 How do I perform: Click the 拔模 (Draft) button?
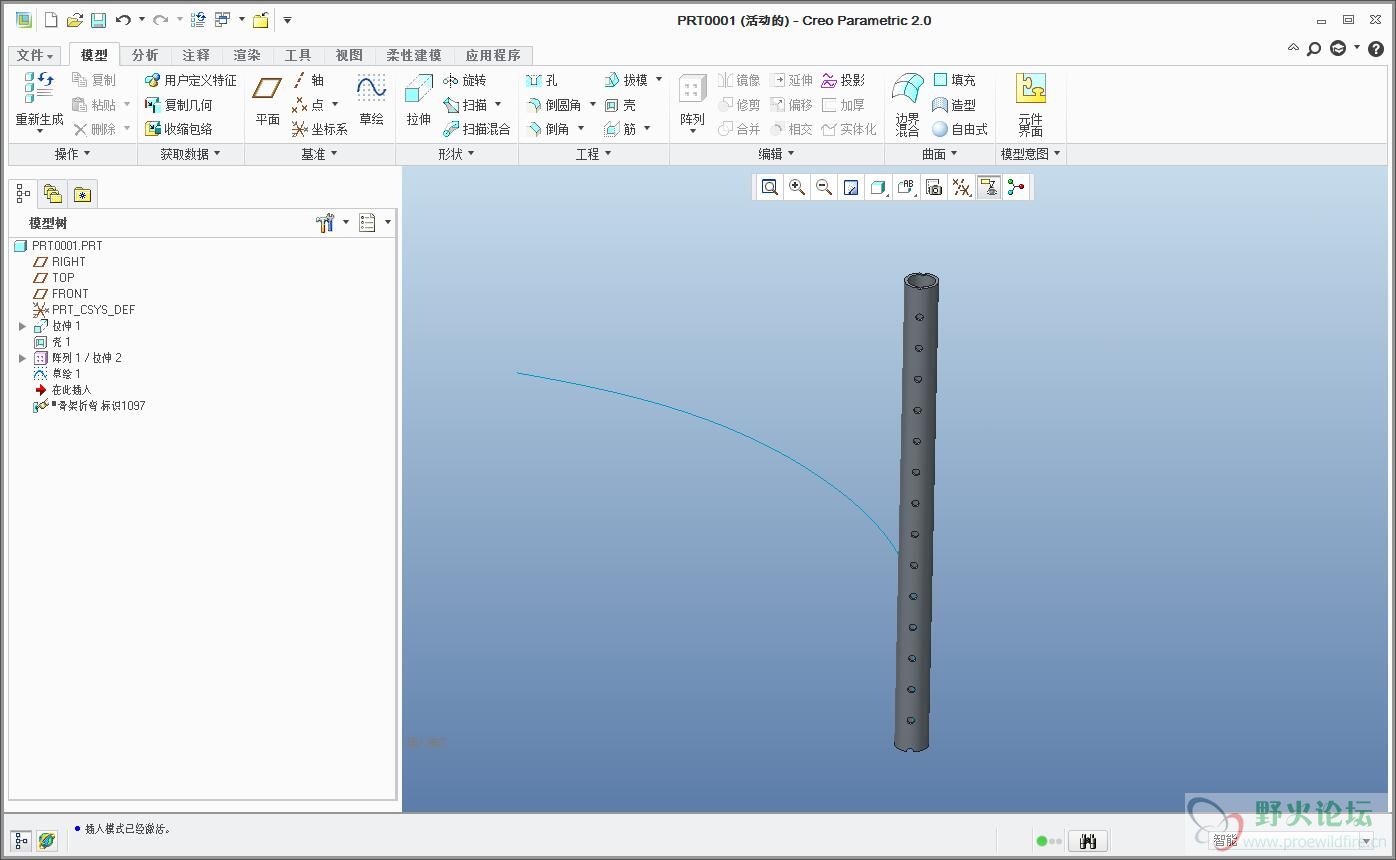626,80
